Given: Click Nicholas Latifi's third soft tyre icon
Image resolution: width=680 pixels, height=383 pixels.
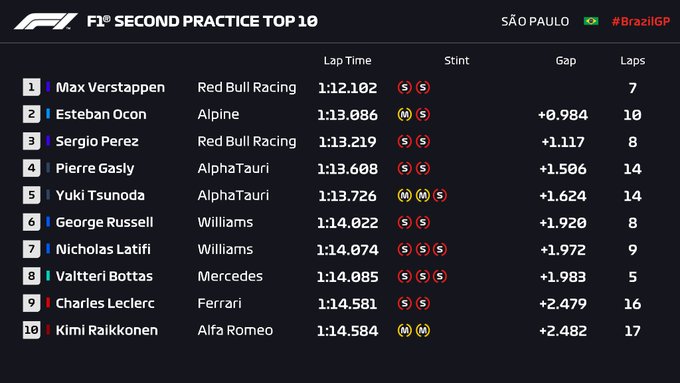Looking at the screenshot, I should point(440,249).
